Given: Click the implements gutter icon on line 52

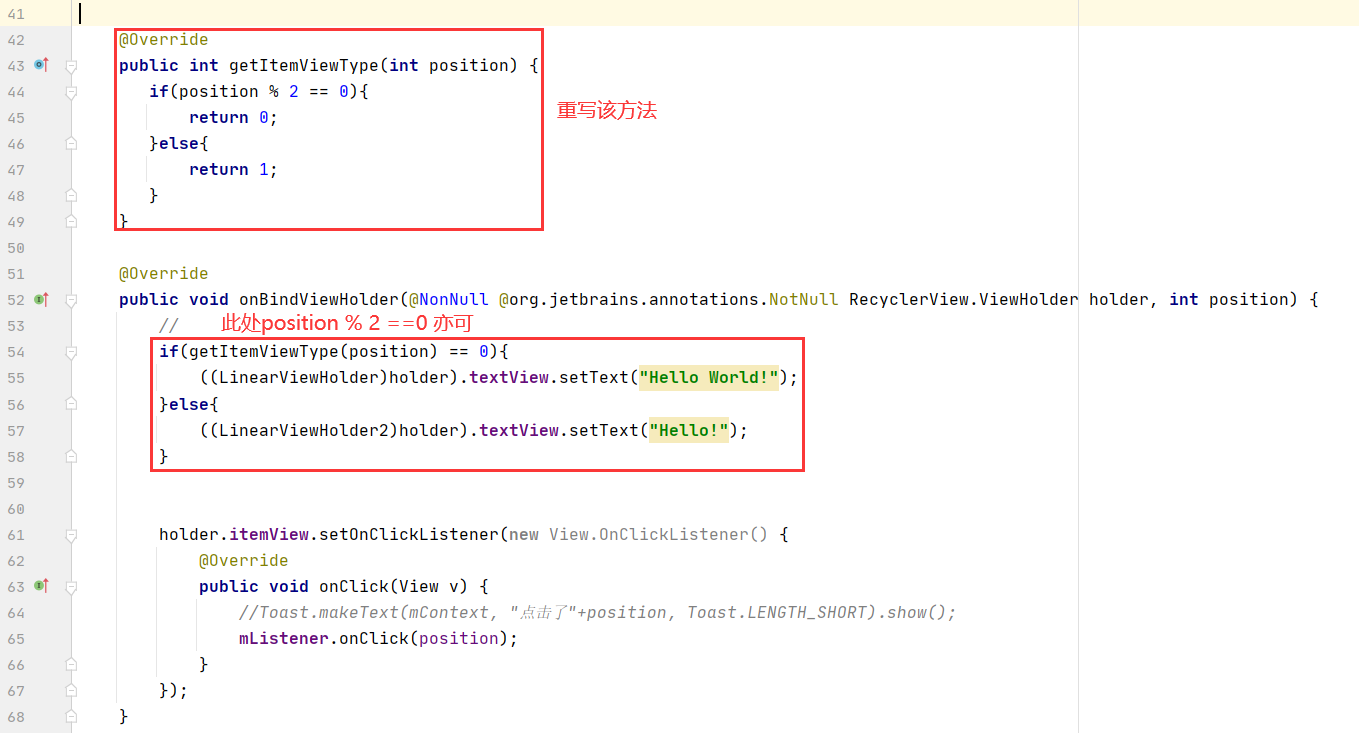Looking at the screenshot, I should (x=41, y=299).
